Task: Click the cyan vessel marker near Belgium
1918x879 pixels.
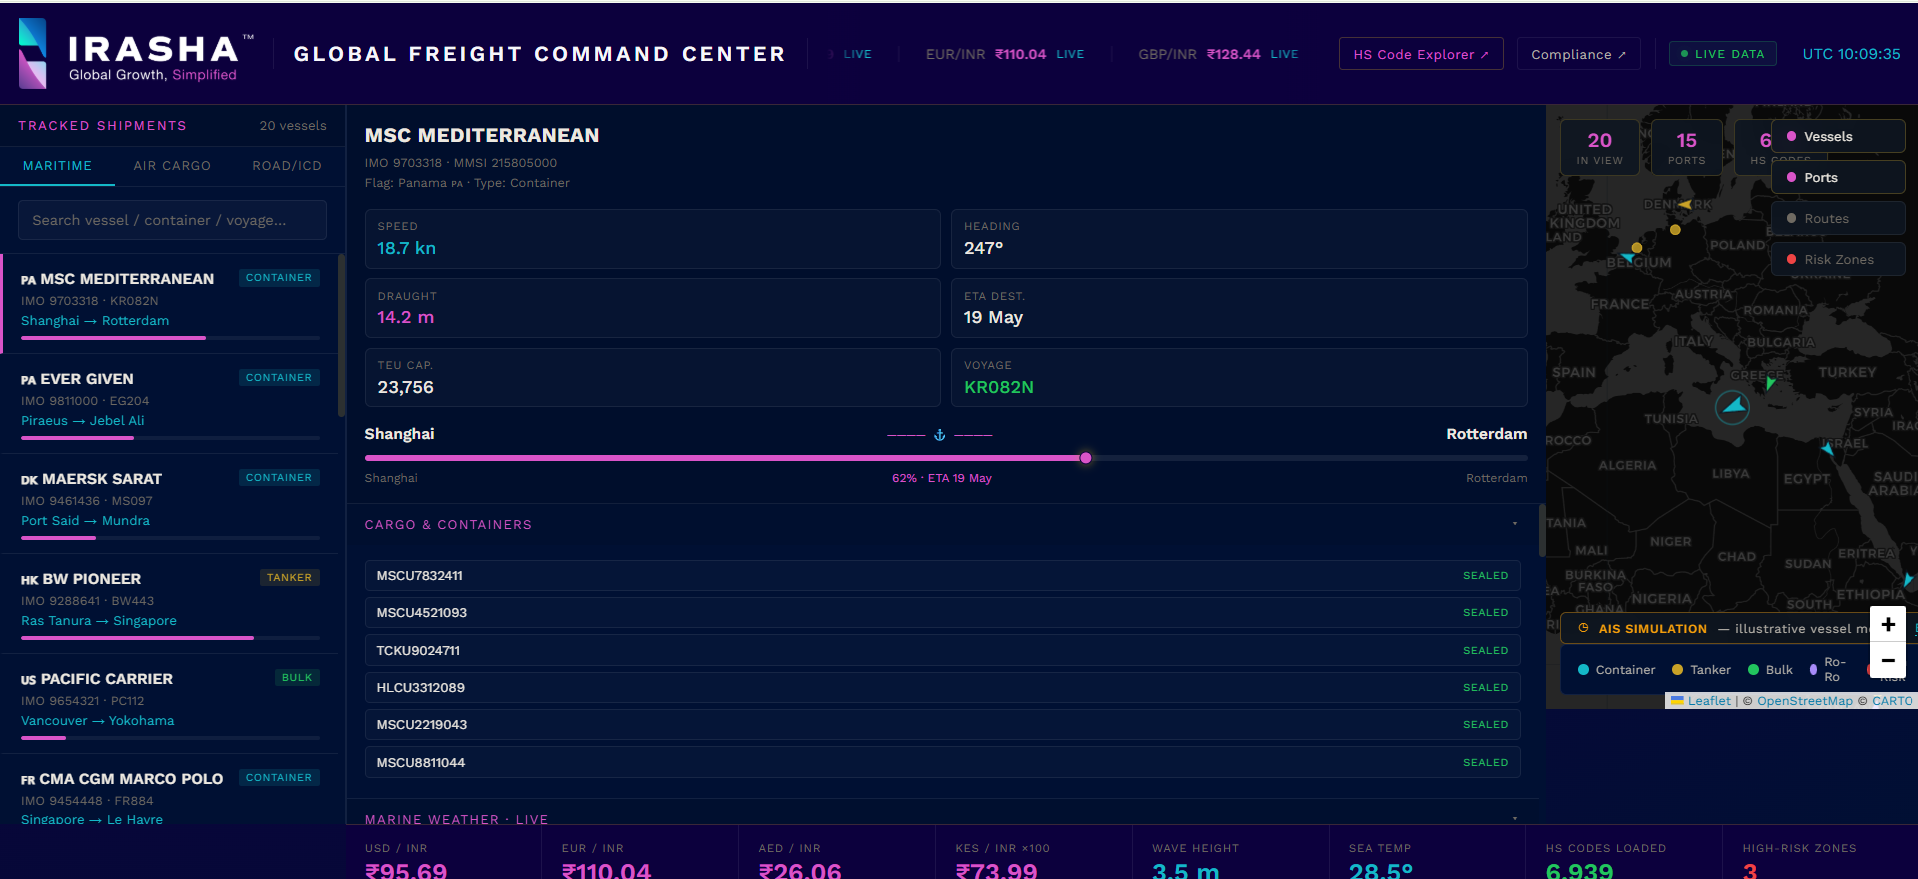Action: point(1628,258)
